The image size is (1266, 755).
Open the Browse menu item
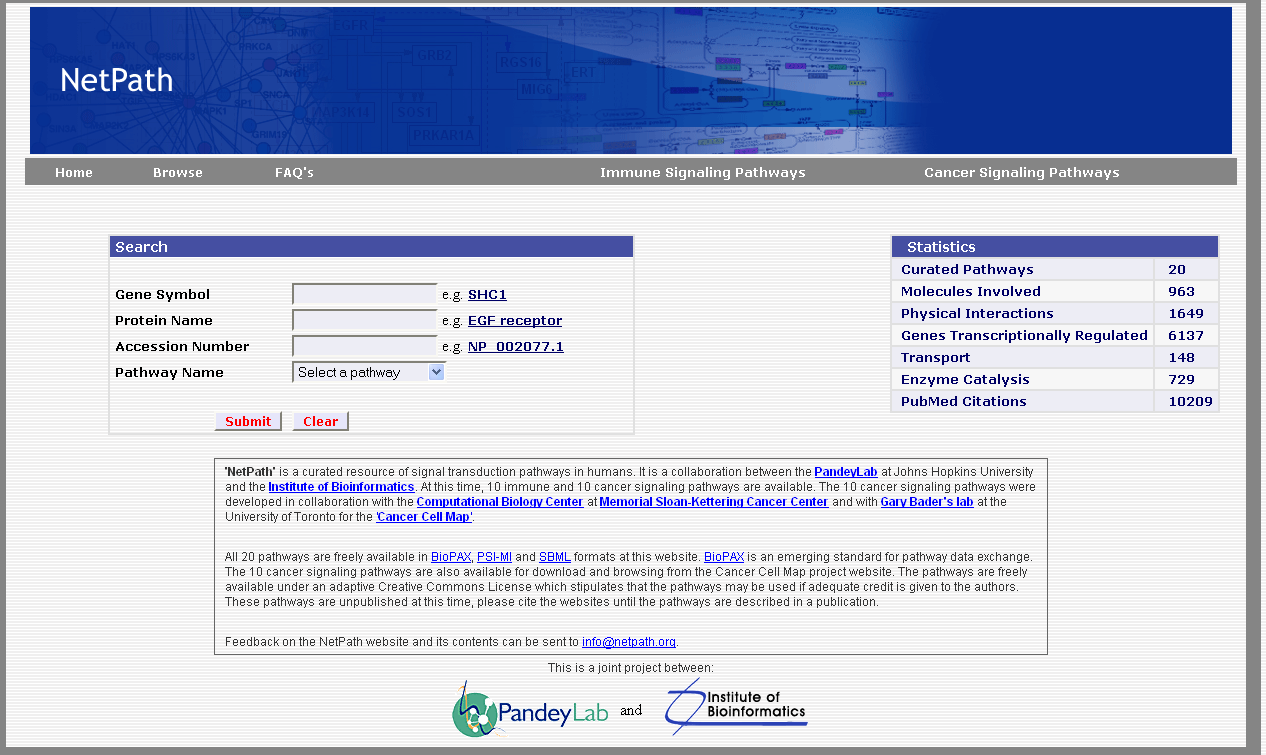tap(178, 173)
